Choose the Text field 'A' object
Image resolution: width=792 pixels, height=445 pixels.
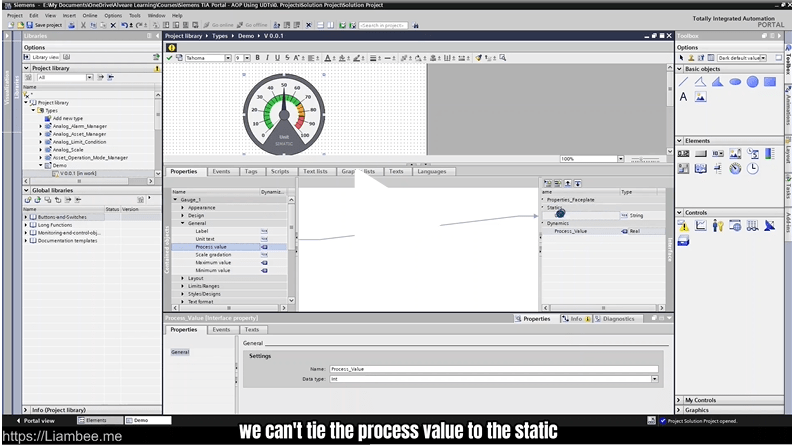684,97
